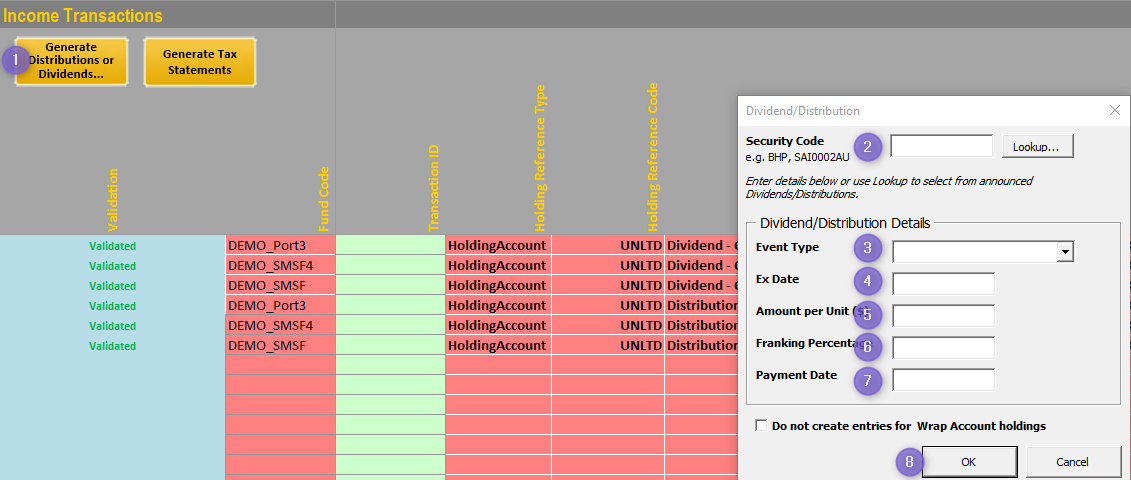Select the second DEMO_Port3 fund code cell

click(281, 305)
